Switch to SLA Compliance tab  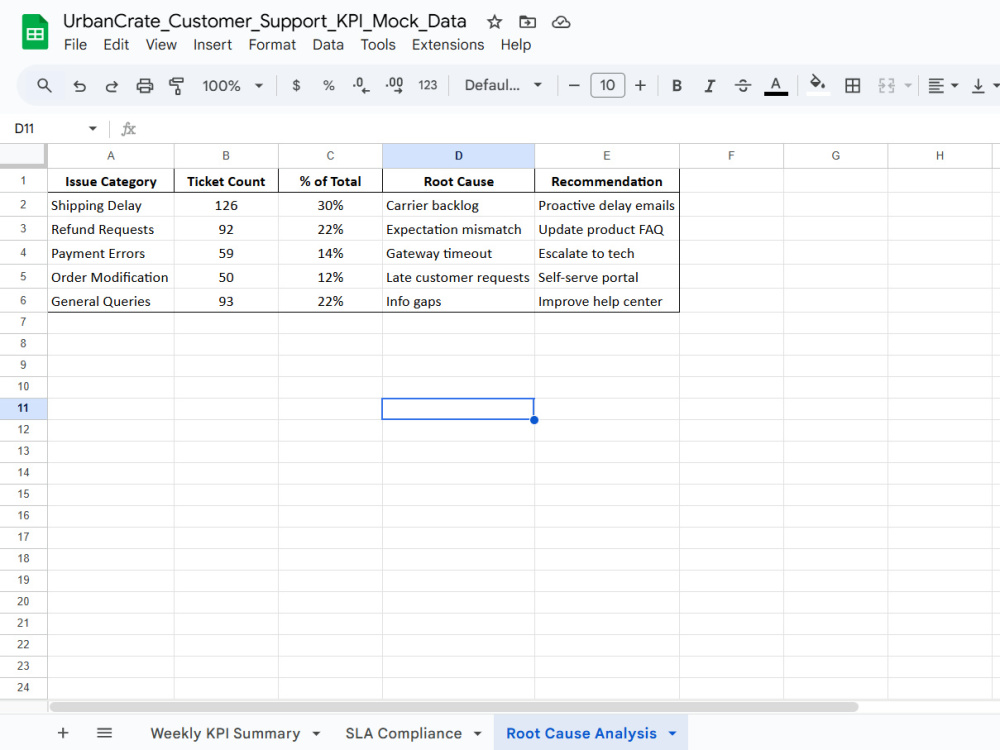point(403,733)
